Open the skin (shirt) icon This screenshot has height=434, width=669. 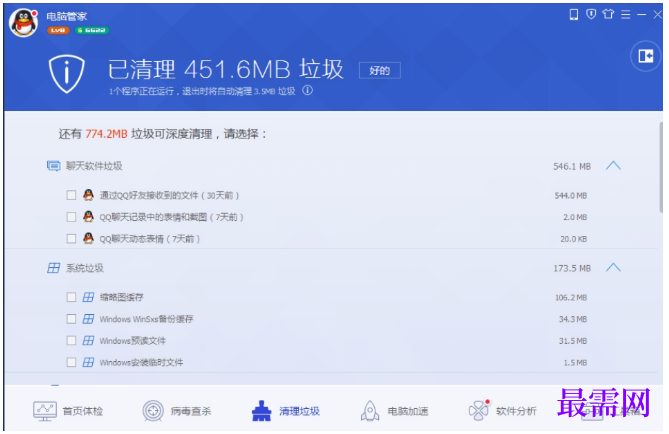click(x=608, y=15)
